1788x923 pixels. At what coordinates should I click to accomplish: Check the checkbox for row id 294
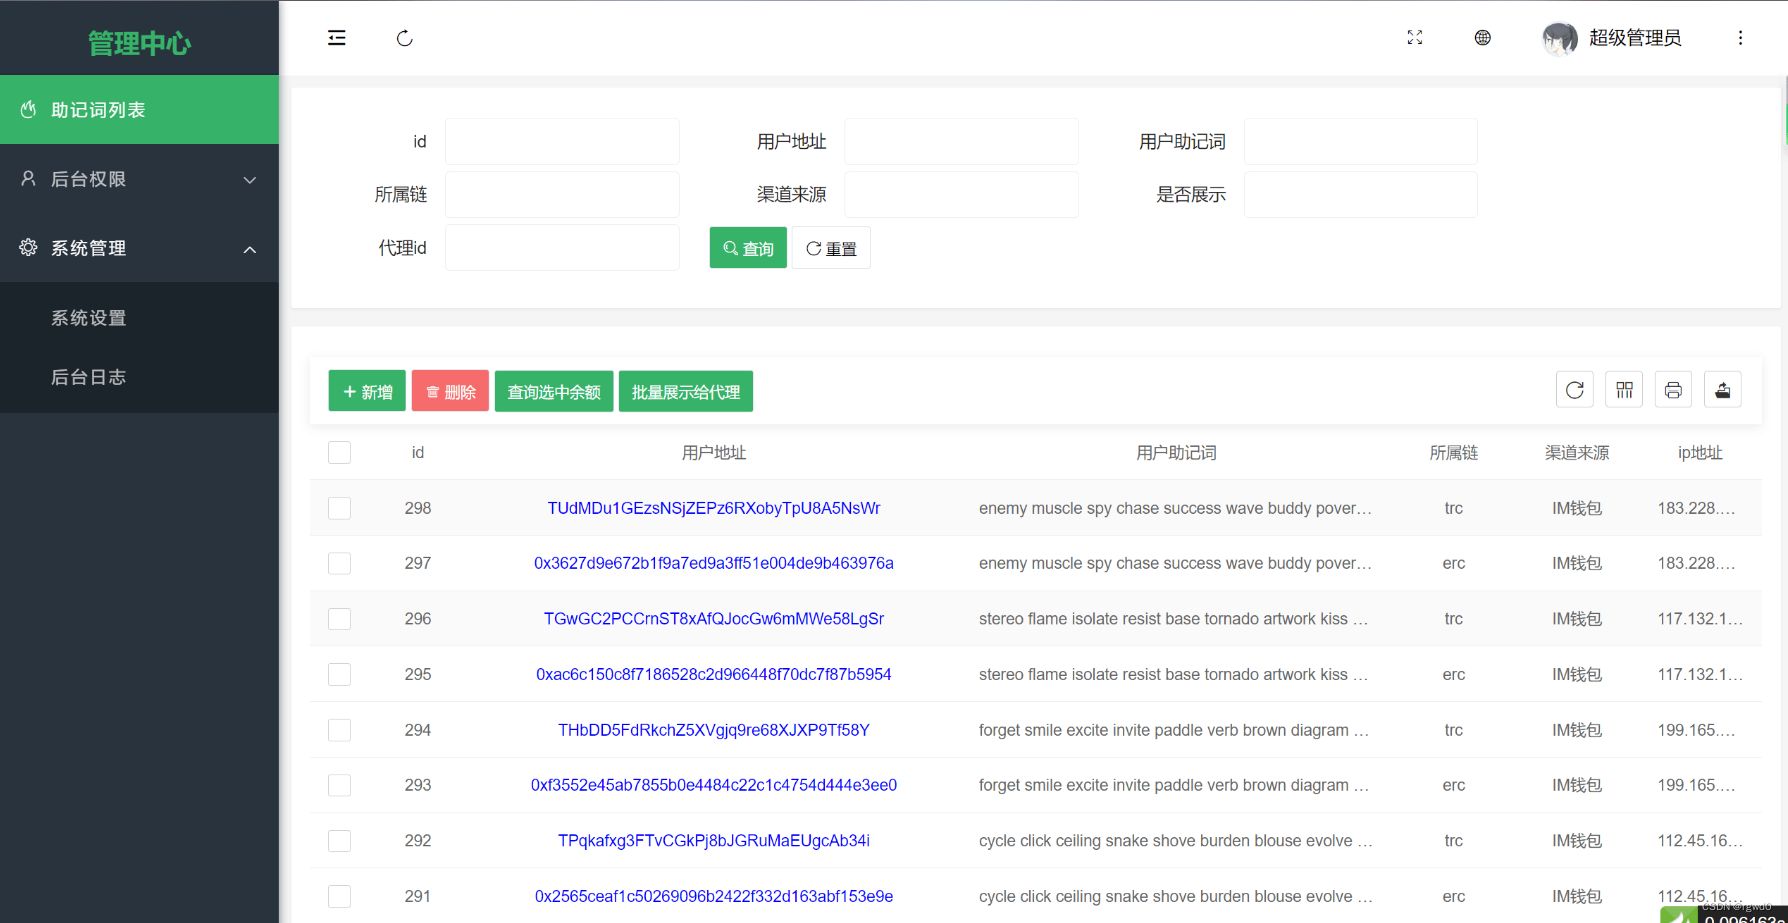(339, 729)
